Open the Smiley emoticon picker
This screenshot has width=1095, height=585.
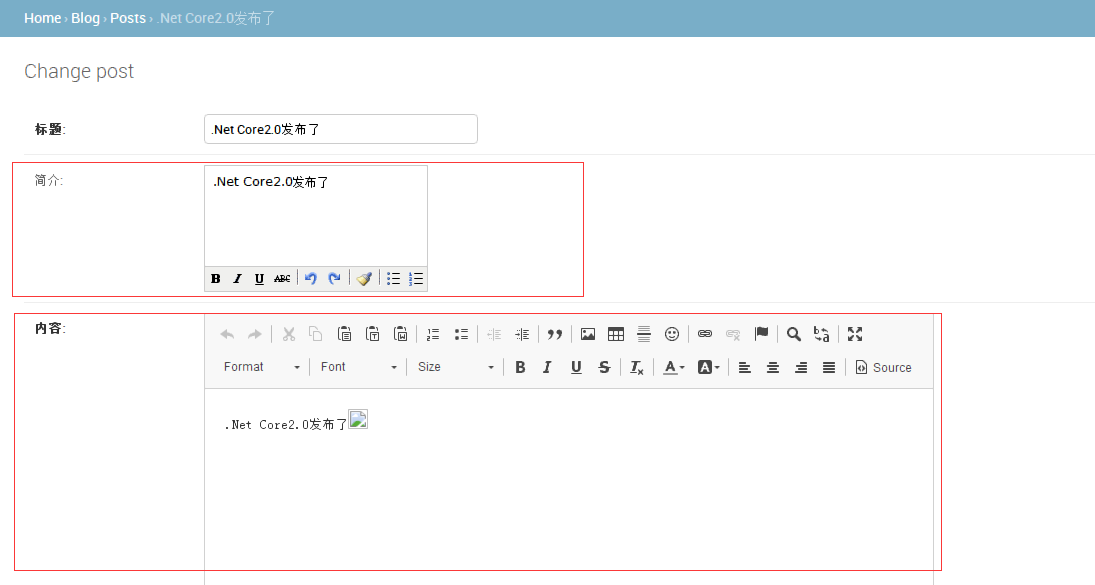(x=672, y=334)
